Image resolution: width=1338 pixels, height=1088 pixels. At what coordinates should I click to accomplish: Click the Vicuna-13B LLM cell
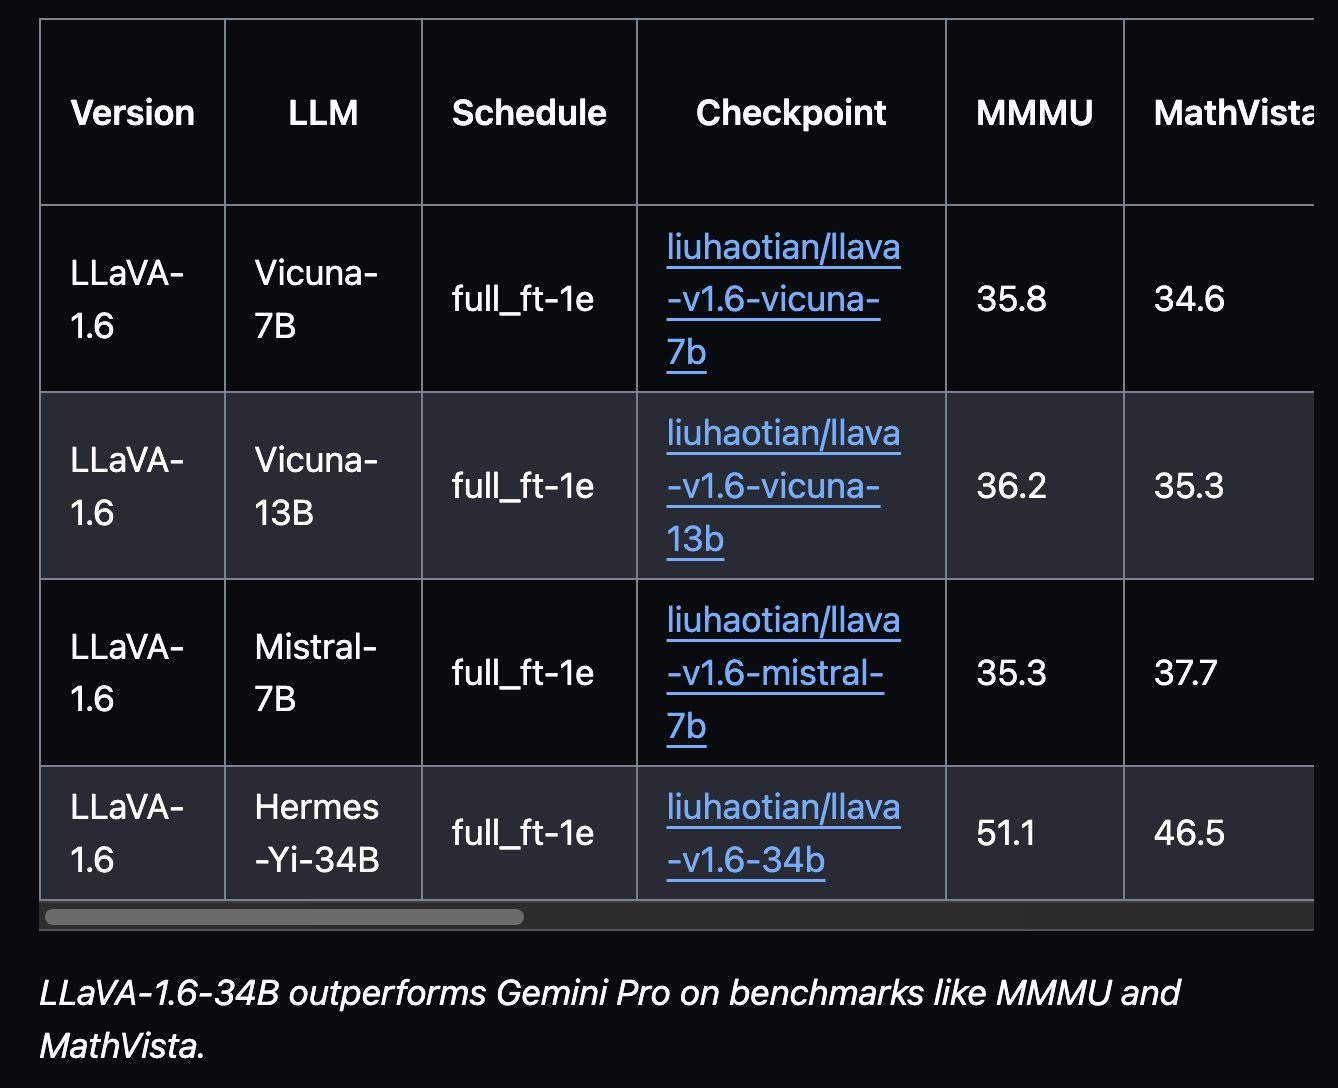[x=316, y=486]
